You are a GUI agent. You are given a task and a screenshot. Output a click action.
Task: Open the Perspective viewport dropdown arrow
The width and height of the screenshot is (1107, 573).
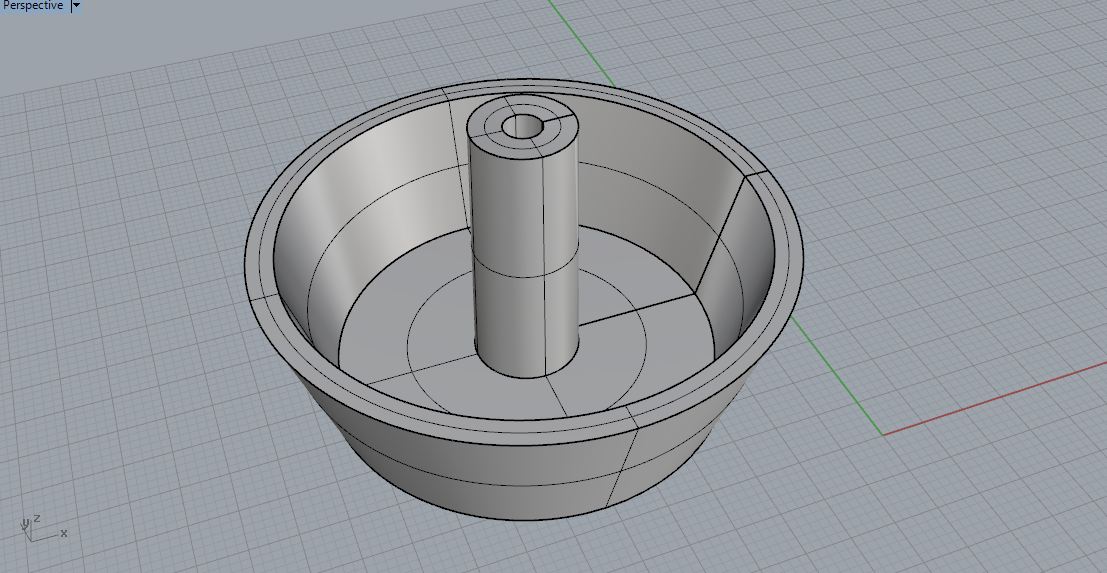[x=77, y=6]
